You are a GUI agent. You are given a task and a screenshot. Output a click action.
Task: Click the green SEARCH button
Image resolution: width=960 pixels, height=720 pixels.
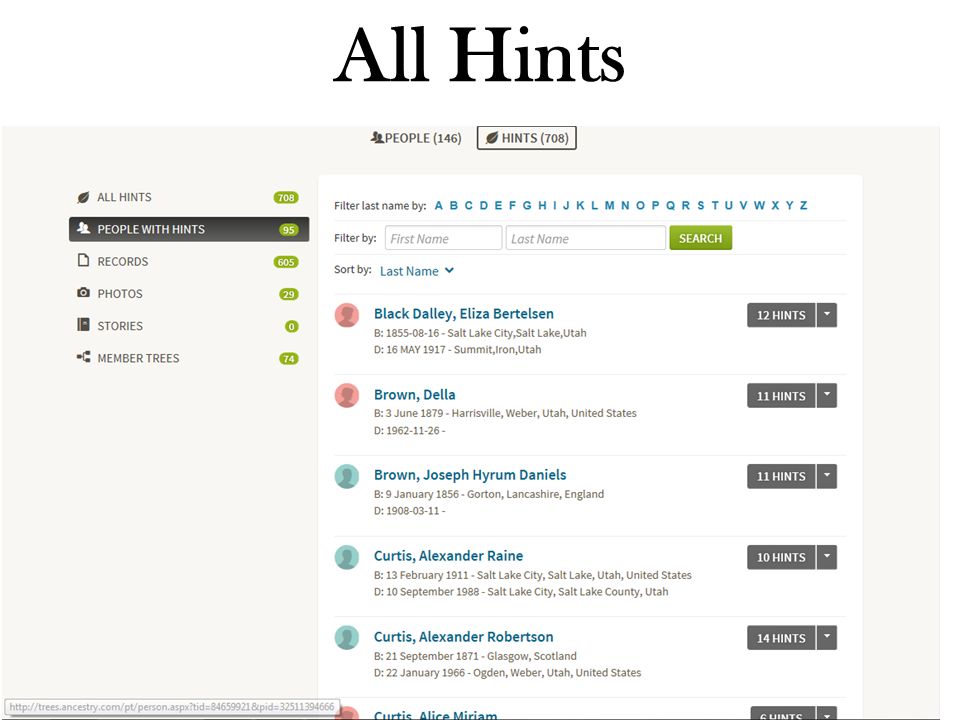[x=700, y=238]
